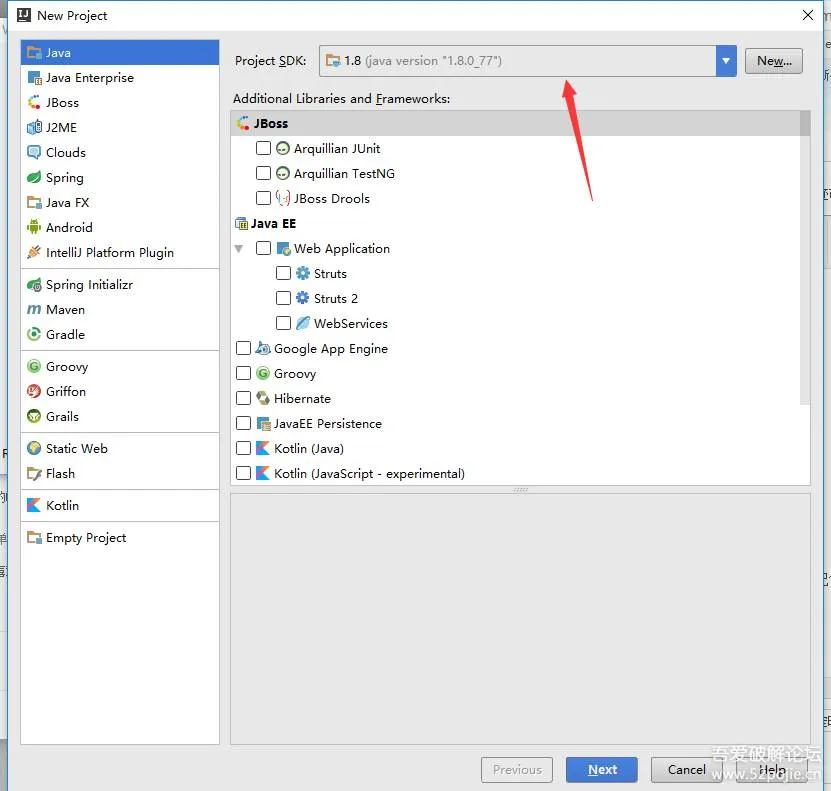The width and height of the screenshot is (831, 791).
Task: Select the Static Web globe icon
Action: (34, 448)
